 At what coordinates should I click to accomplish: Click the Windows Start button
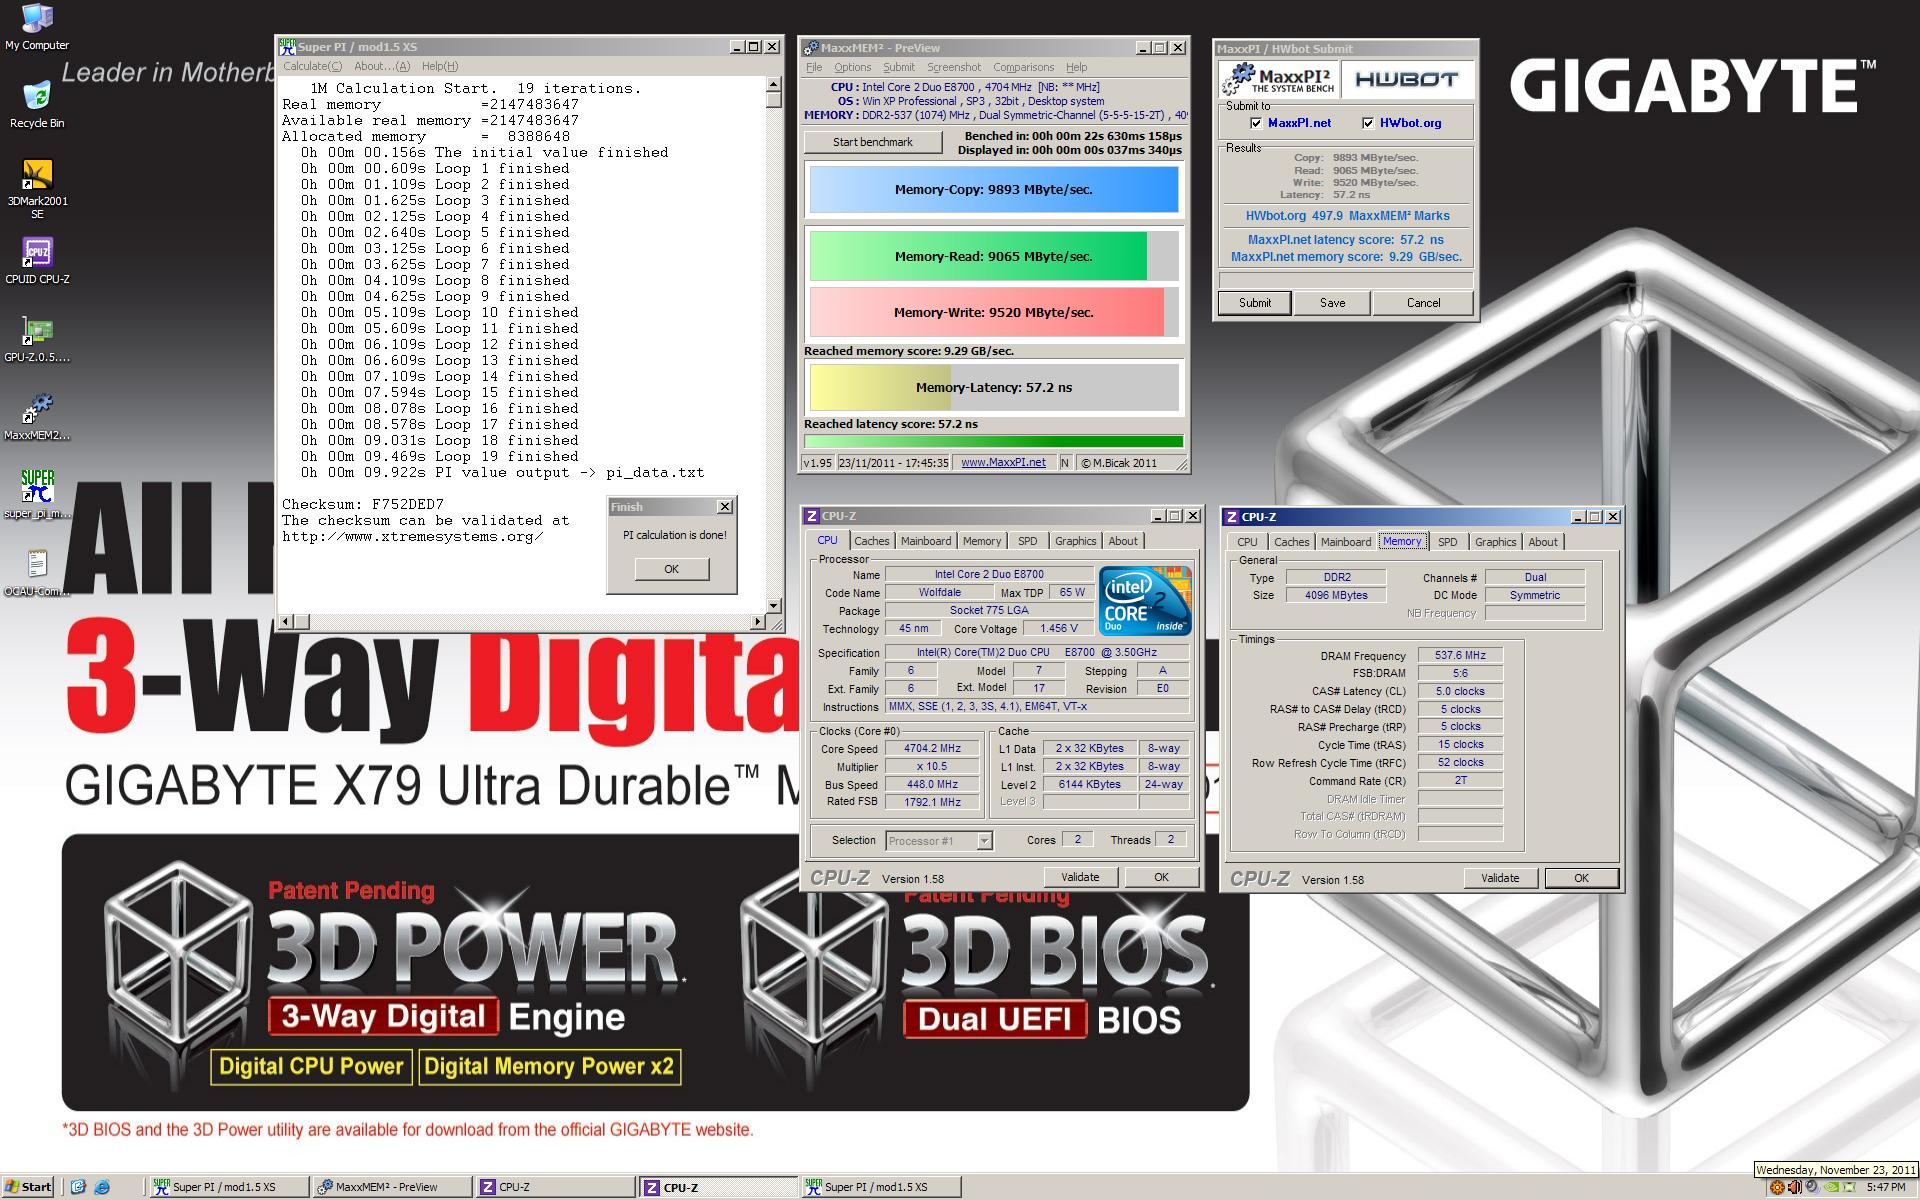(28, 1187)
